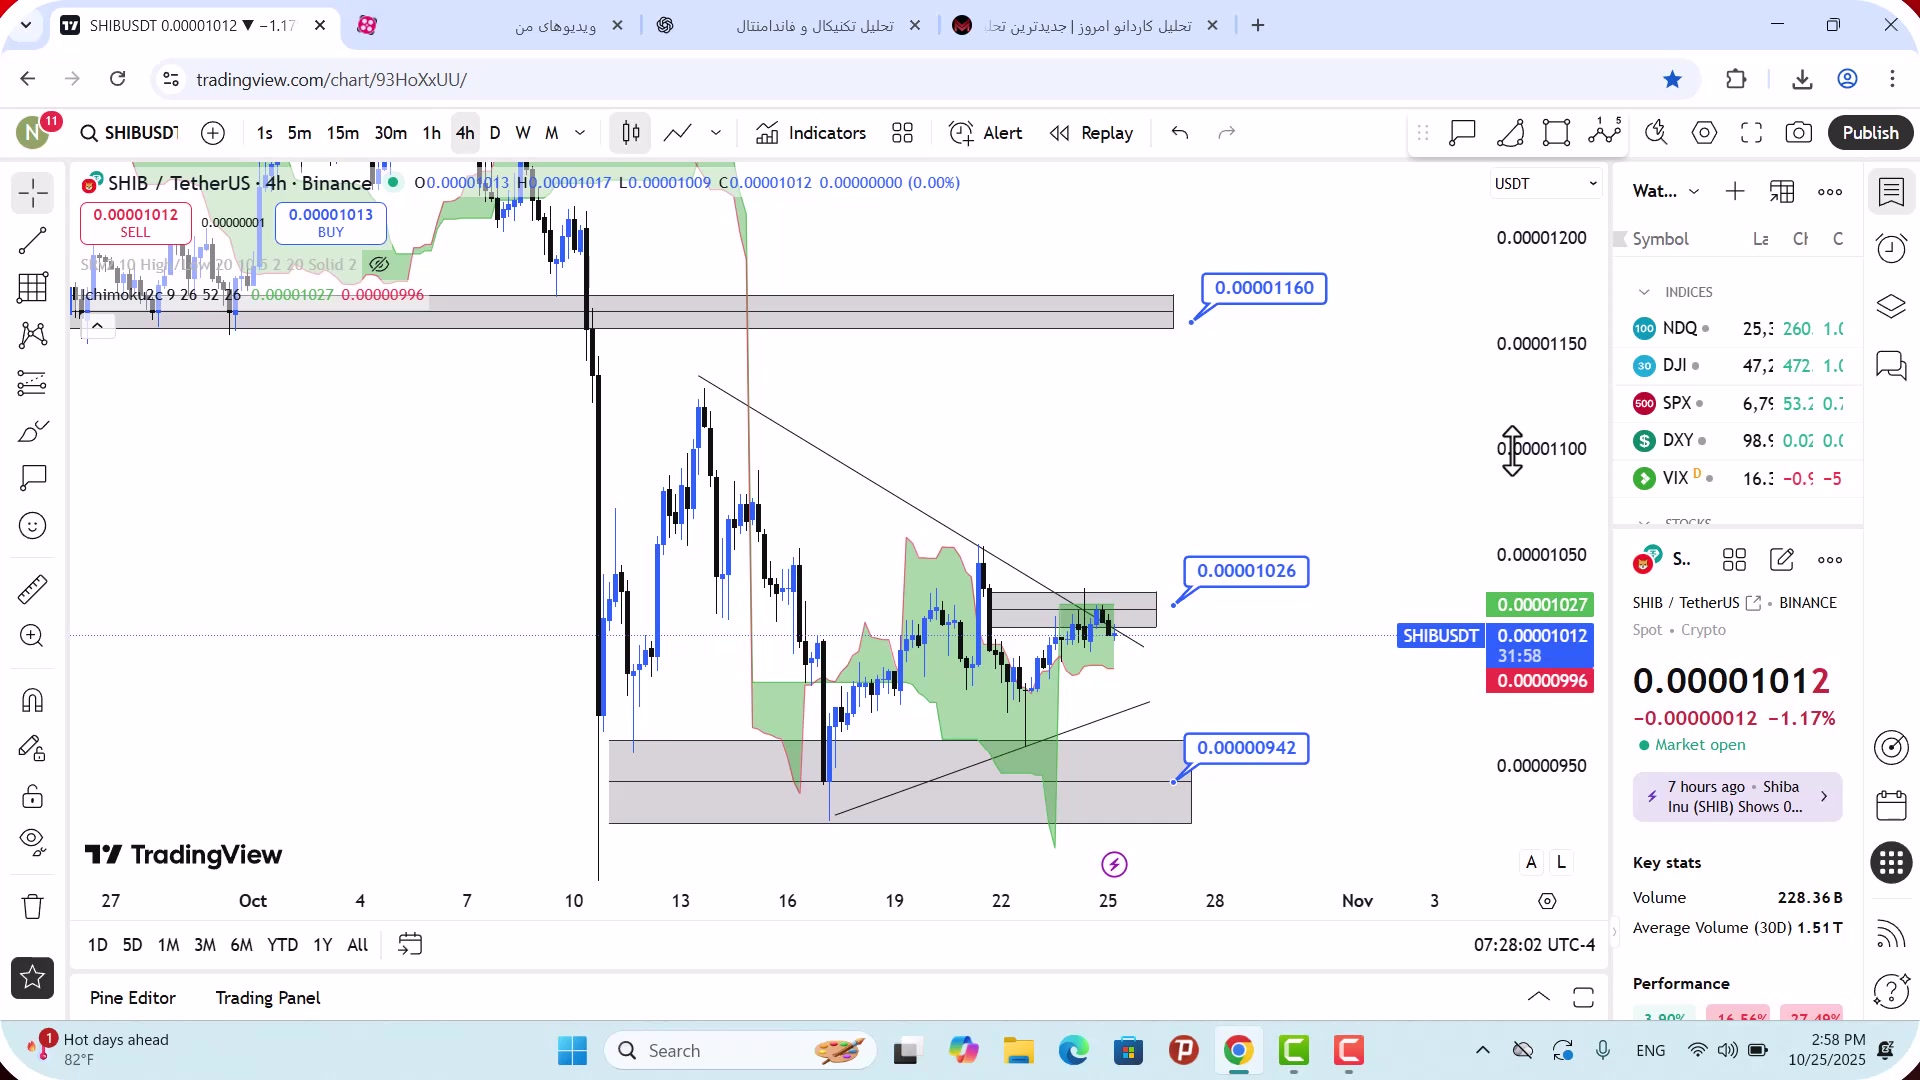Collapse the INDICES watchlist section
The height and width of the screenshot is (1080, 1920).
[x=1644, y=292]
